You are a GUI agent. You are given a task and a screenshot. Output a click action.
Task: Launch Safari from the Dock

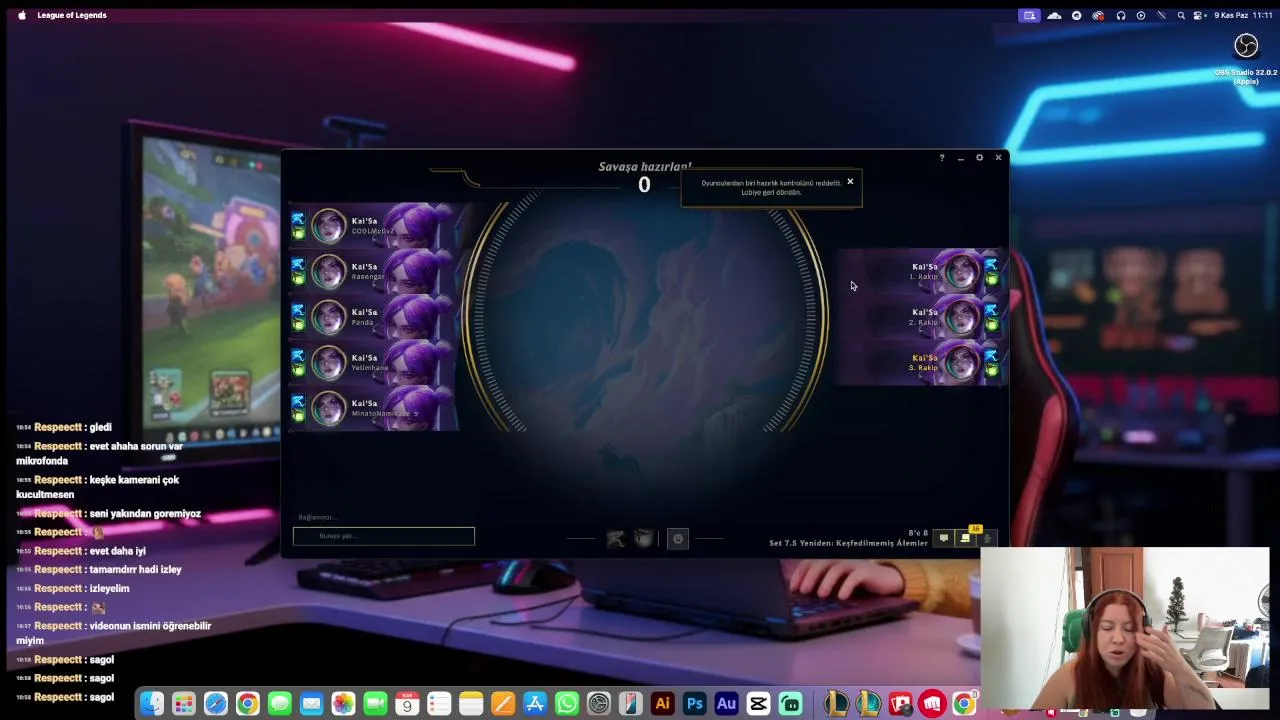(x=215, y=704)
